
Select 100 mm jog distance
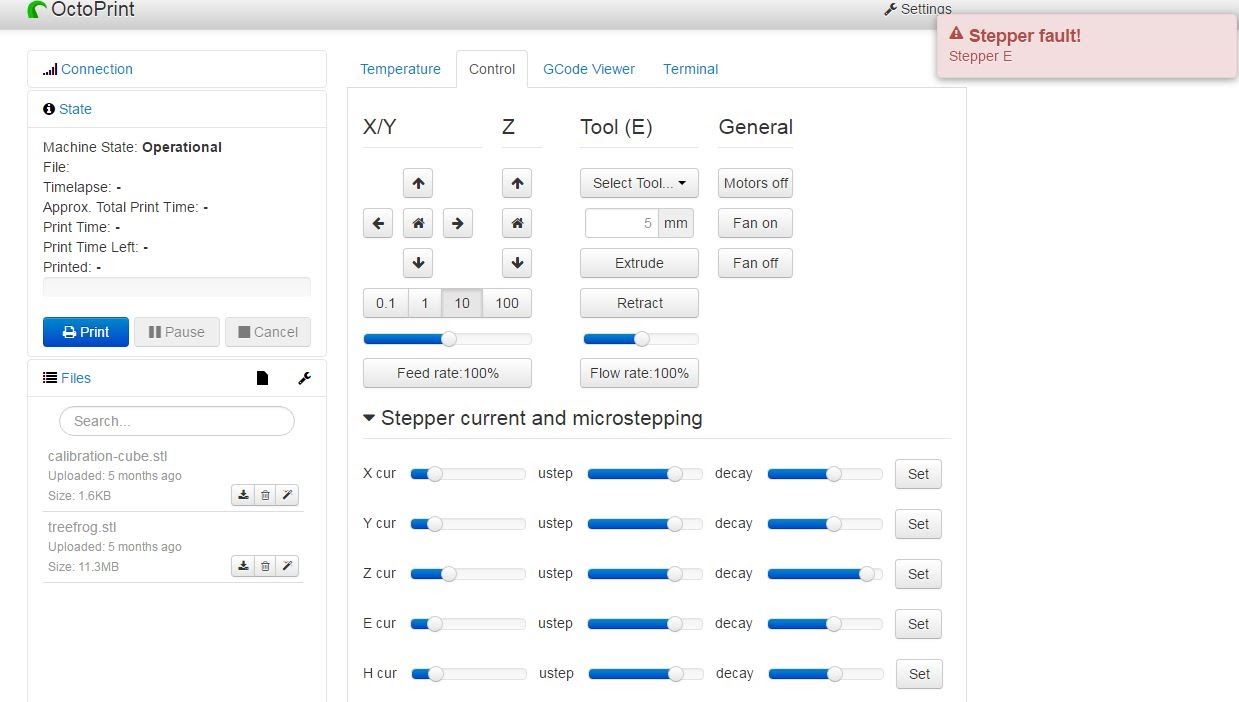(507, 303)
